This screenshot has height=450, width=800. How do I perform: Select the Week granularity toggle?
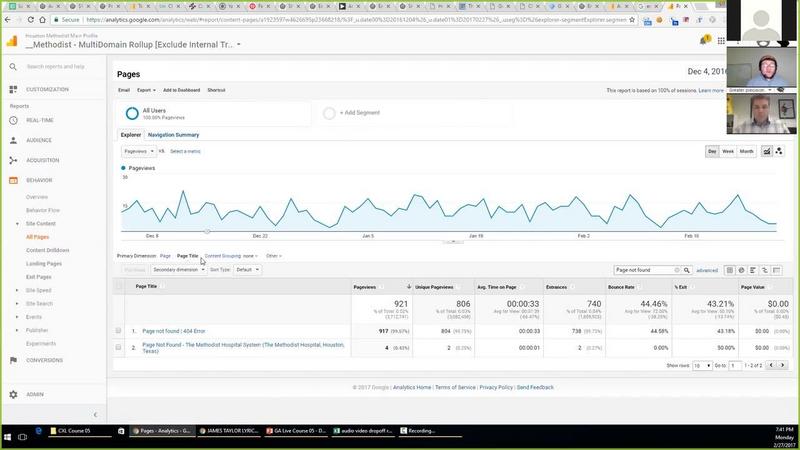pos(728,152)
